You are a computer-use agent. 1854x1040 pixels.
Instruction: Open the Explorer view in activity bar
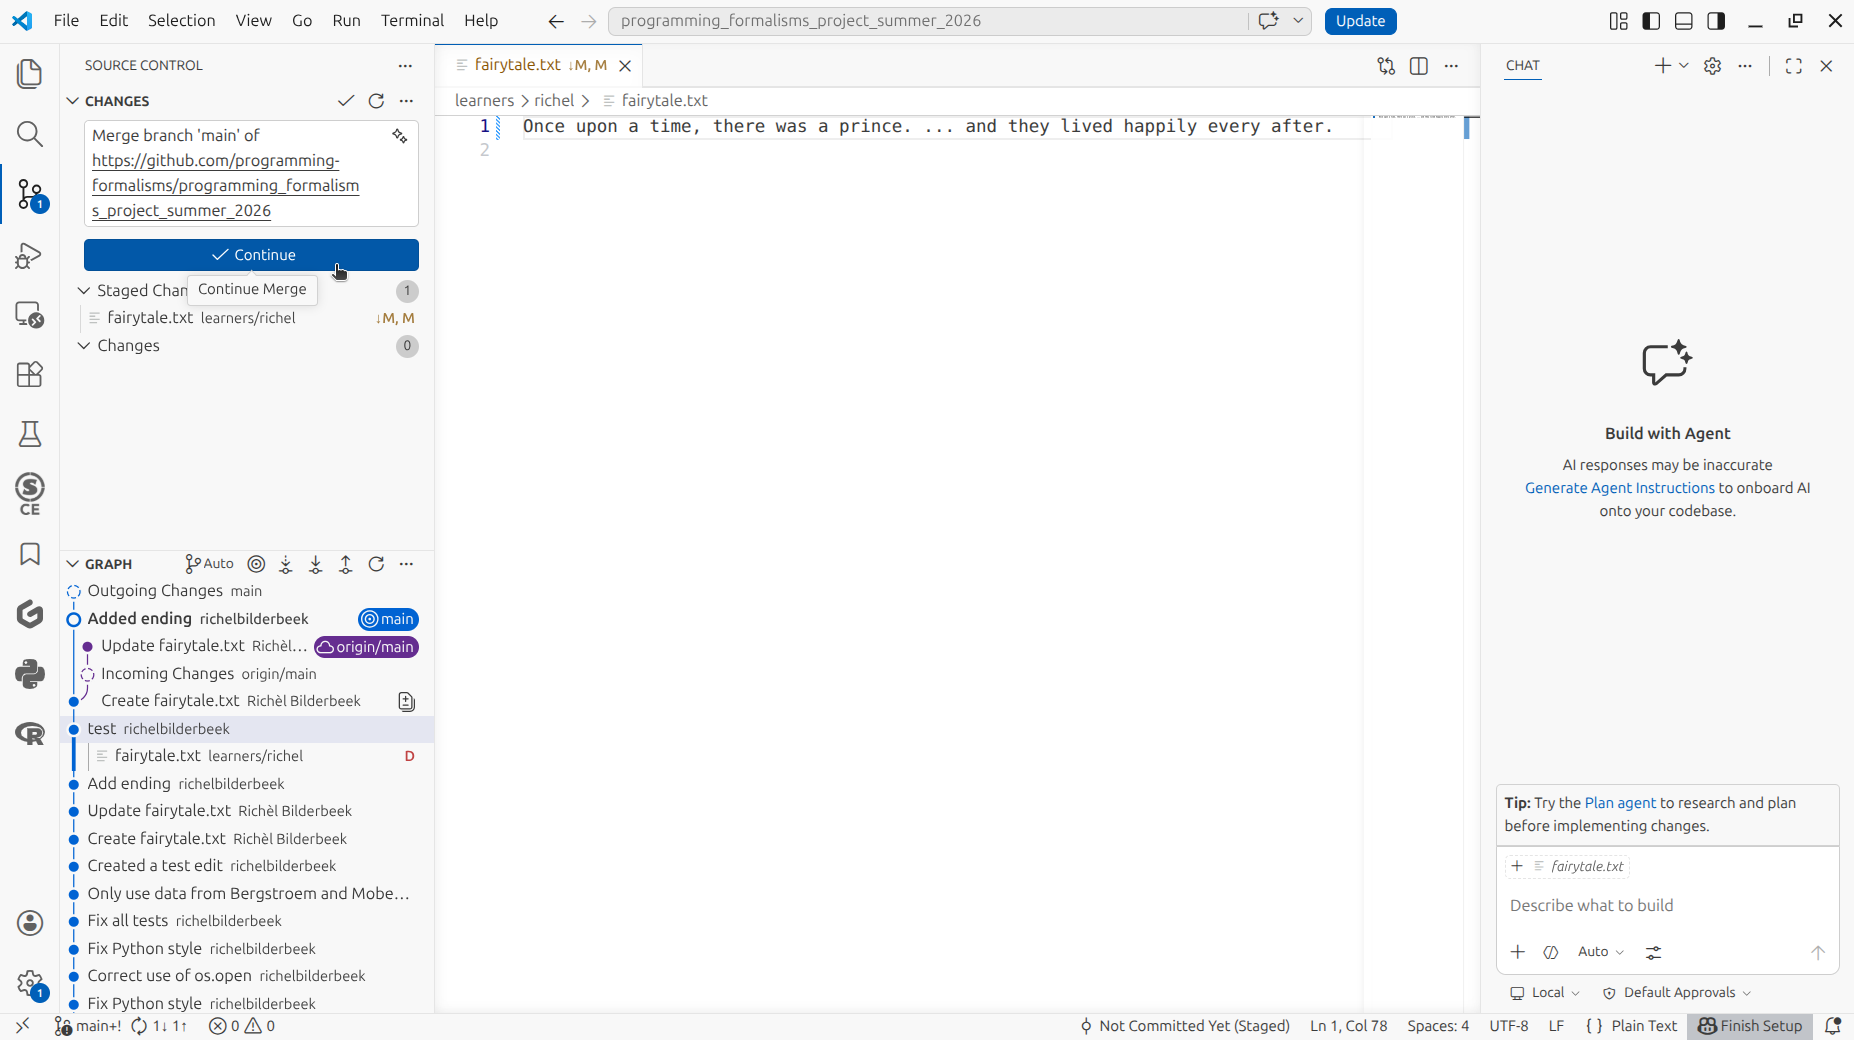(x=30, y=74)
